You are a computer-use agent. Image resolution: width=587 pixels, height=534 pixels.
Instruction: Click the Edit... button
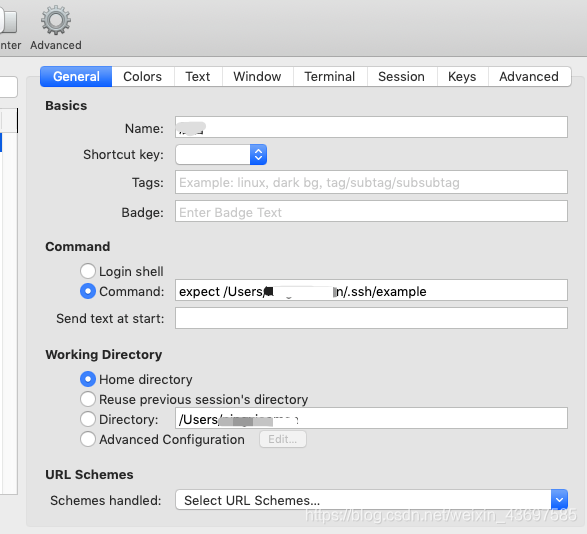[283, 439]
